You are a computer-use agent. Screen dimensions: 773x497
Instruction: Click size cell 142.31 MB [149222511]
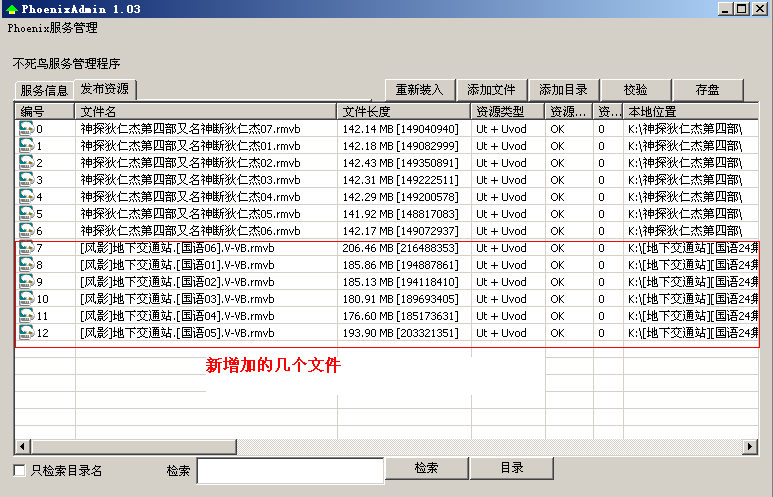click(x=400, y=180)
